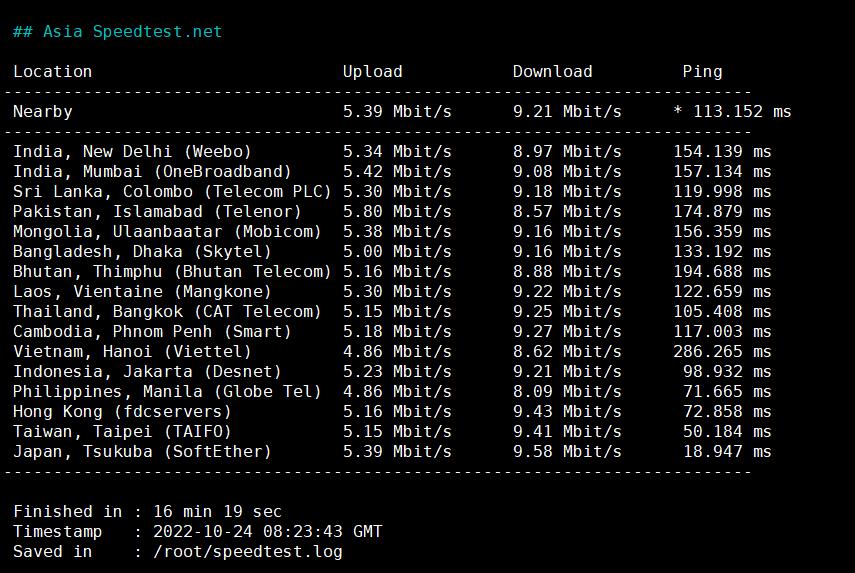The width and height of the screenshot is (855, 573).
Task: Click the Ping column header
Action: click(x=702, y=72)
